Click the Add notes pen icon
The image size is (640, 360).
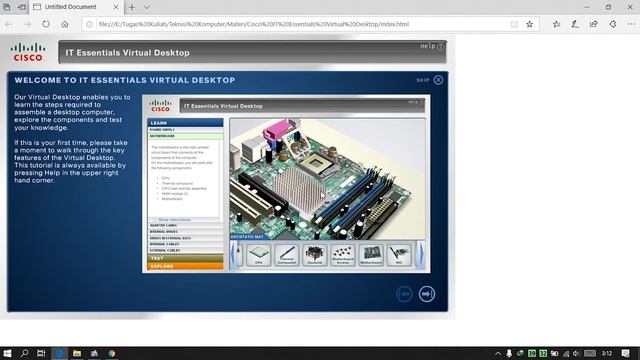click(x=575, y=24)
